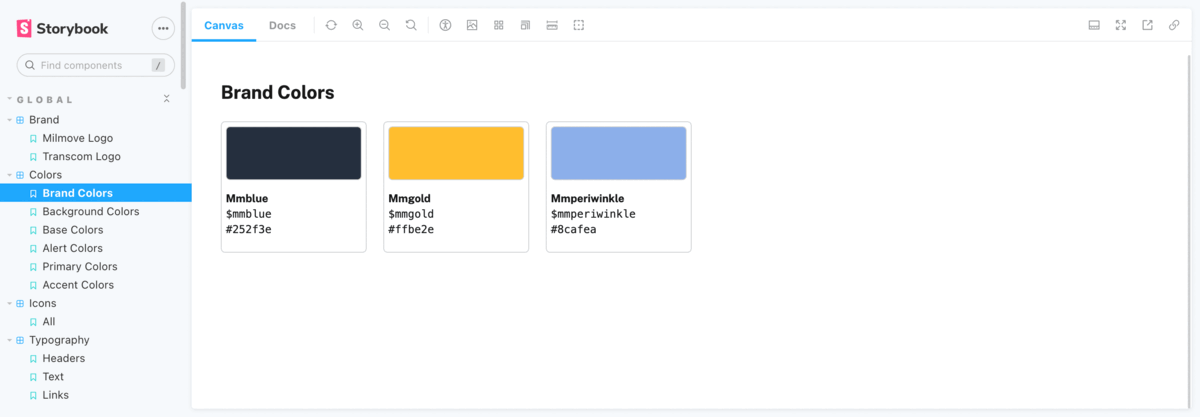Open the Primary Colors story

point(80,267)
